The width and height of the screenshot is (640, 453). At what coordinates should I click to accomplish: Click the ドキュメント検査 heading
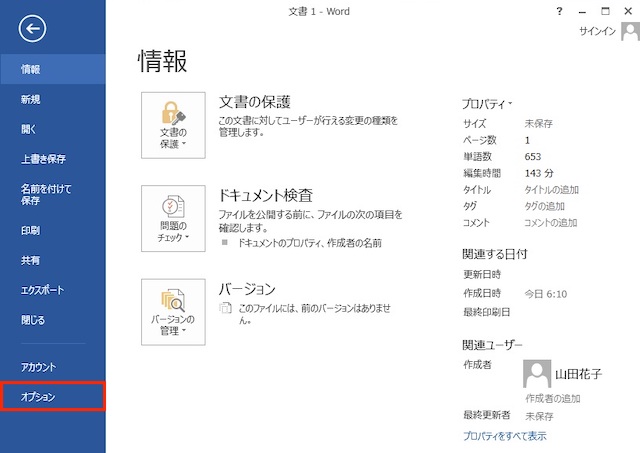[265, 195]
